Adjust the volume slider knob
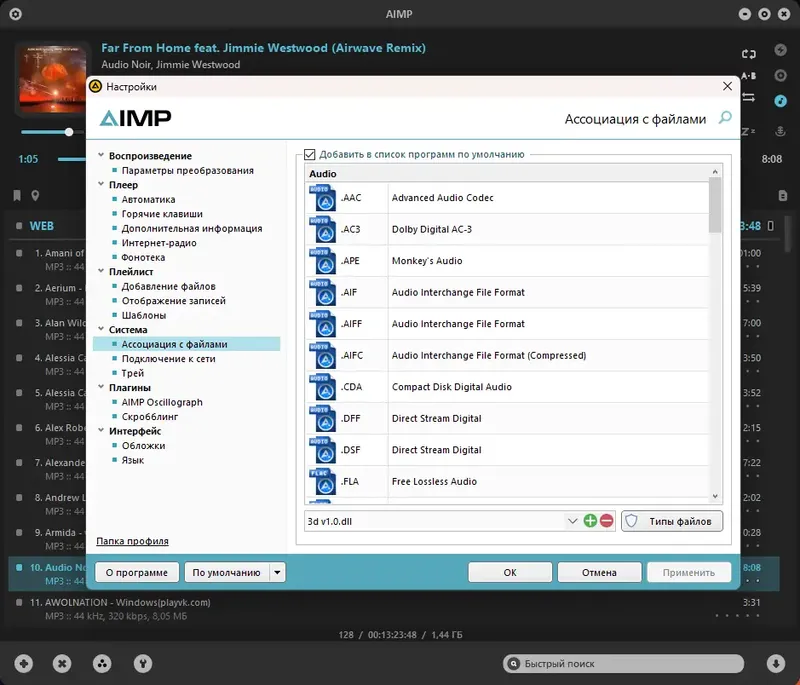 [x=69, y=132]
